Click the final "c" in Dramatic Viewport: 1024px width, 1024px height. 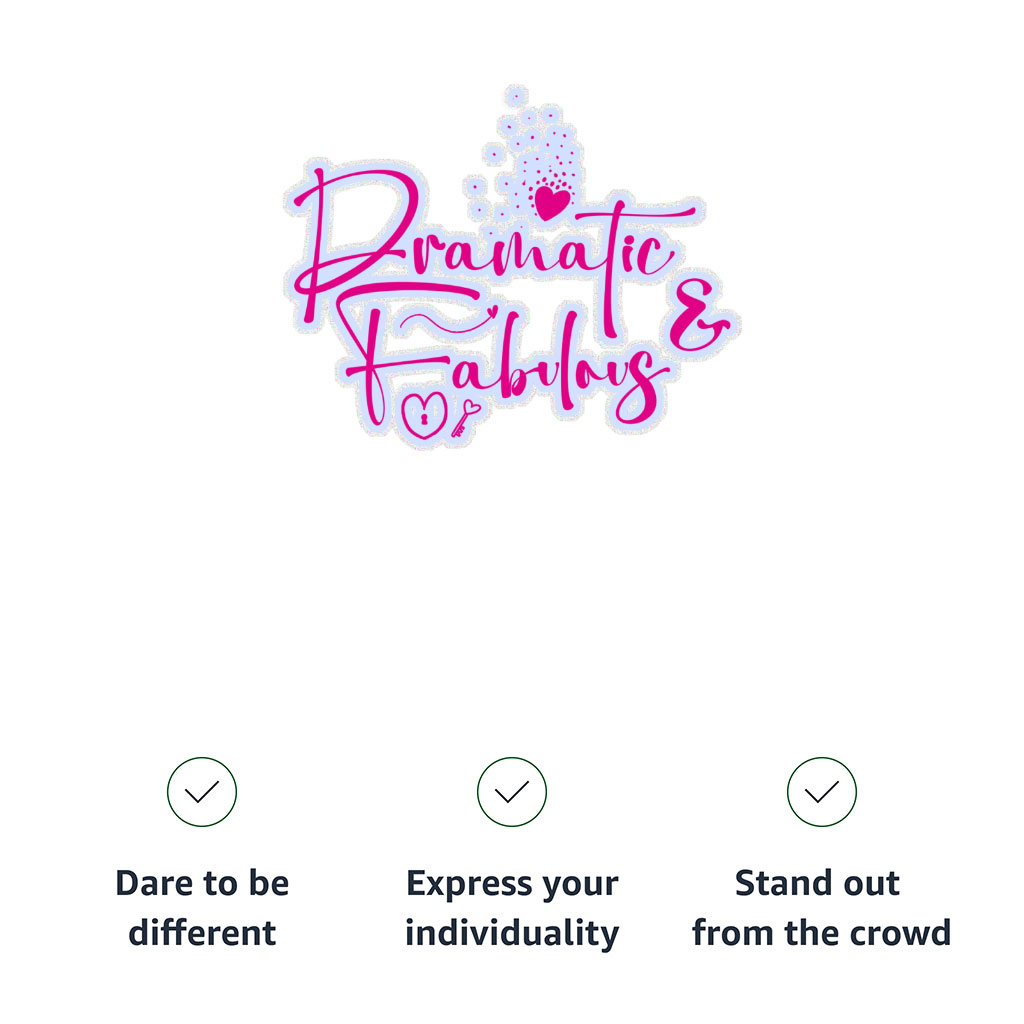point(651,257)
